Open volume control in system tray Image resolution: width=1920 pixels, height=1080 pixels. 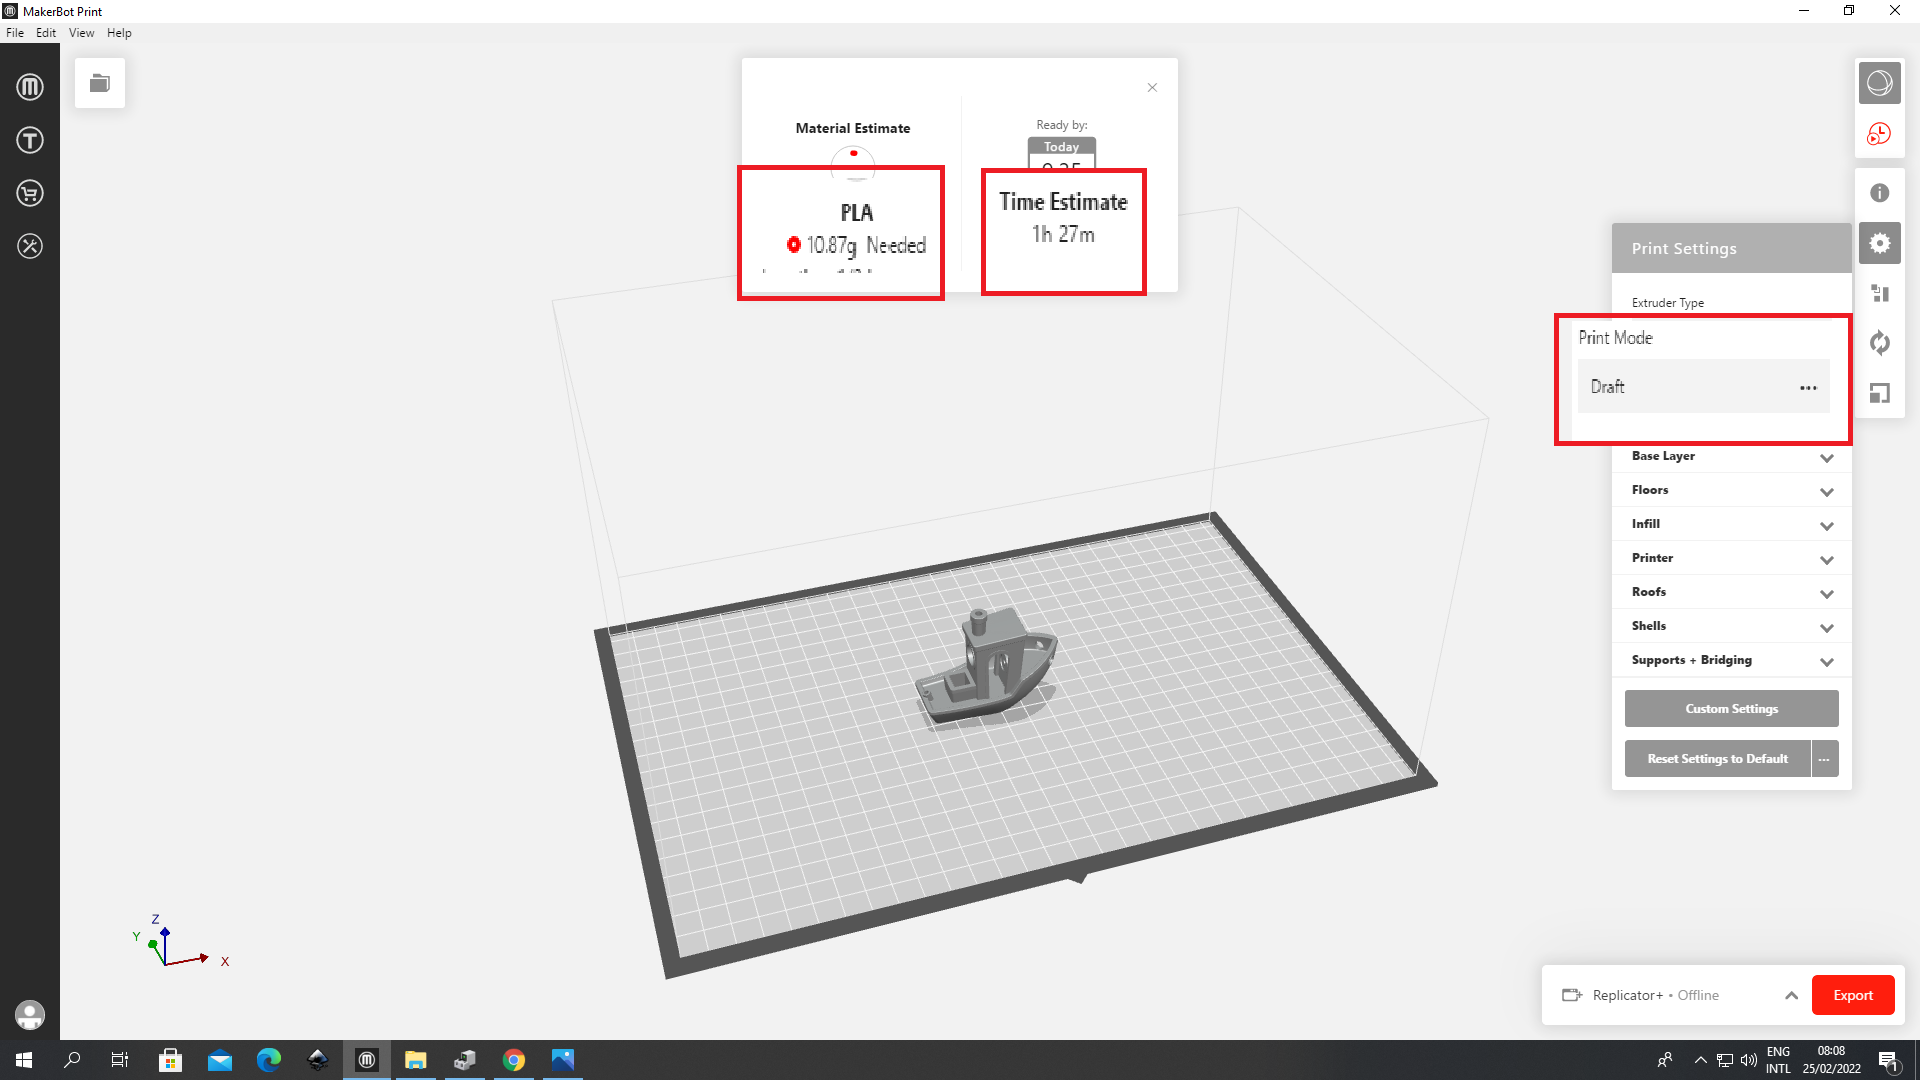[x=1749, y=1060]
